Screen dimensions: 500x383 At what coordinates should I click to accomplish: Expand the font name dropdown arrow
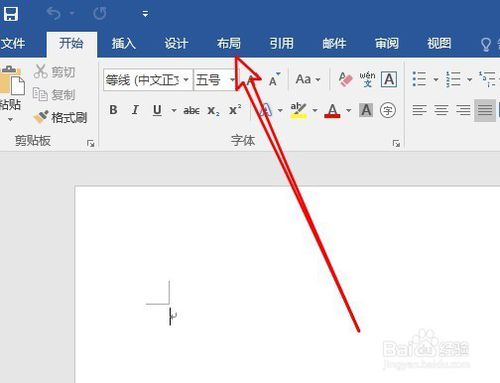[186, 80]
